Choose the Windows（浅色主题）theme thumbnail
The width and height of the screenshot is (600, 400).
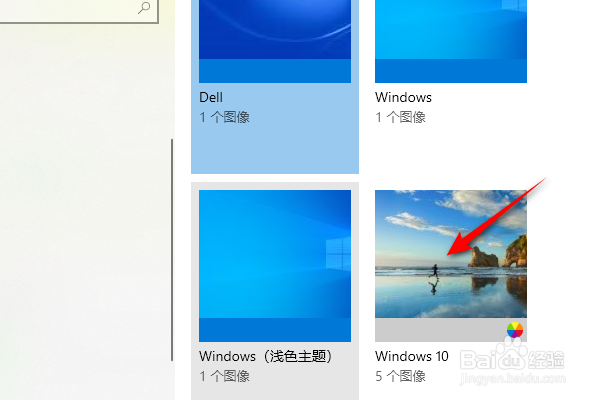point(275,266)
